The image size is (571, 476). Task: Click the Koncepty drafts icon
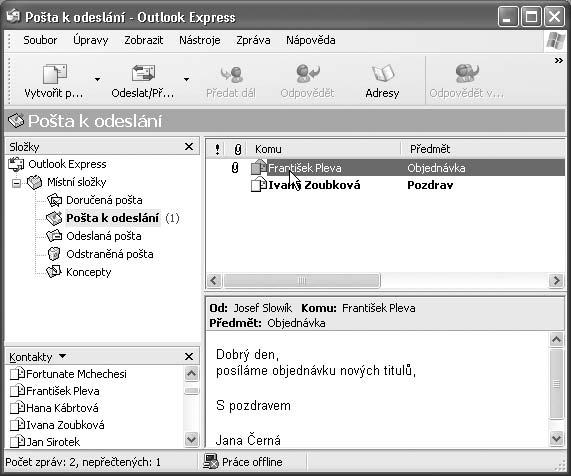coord(54,272)
